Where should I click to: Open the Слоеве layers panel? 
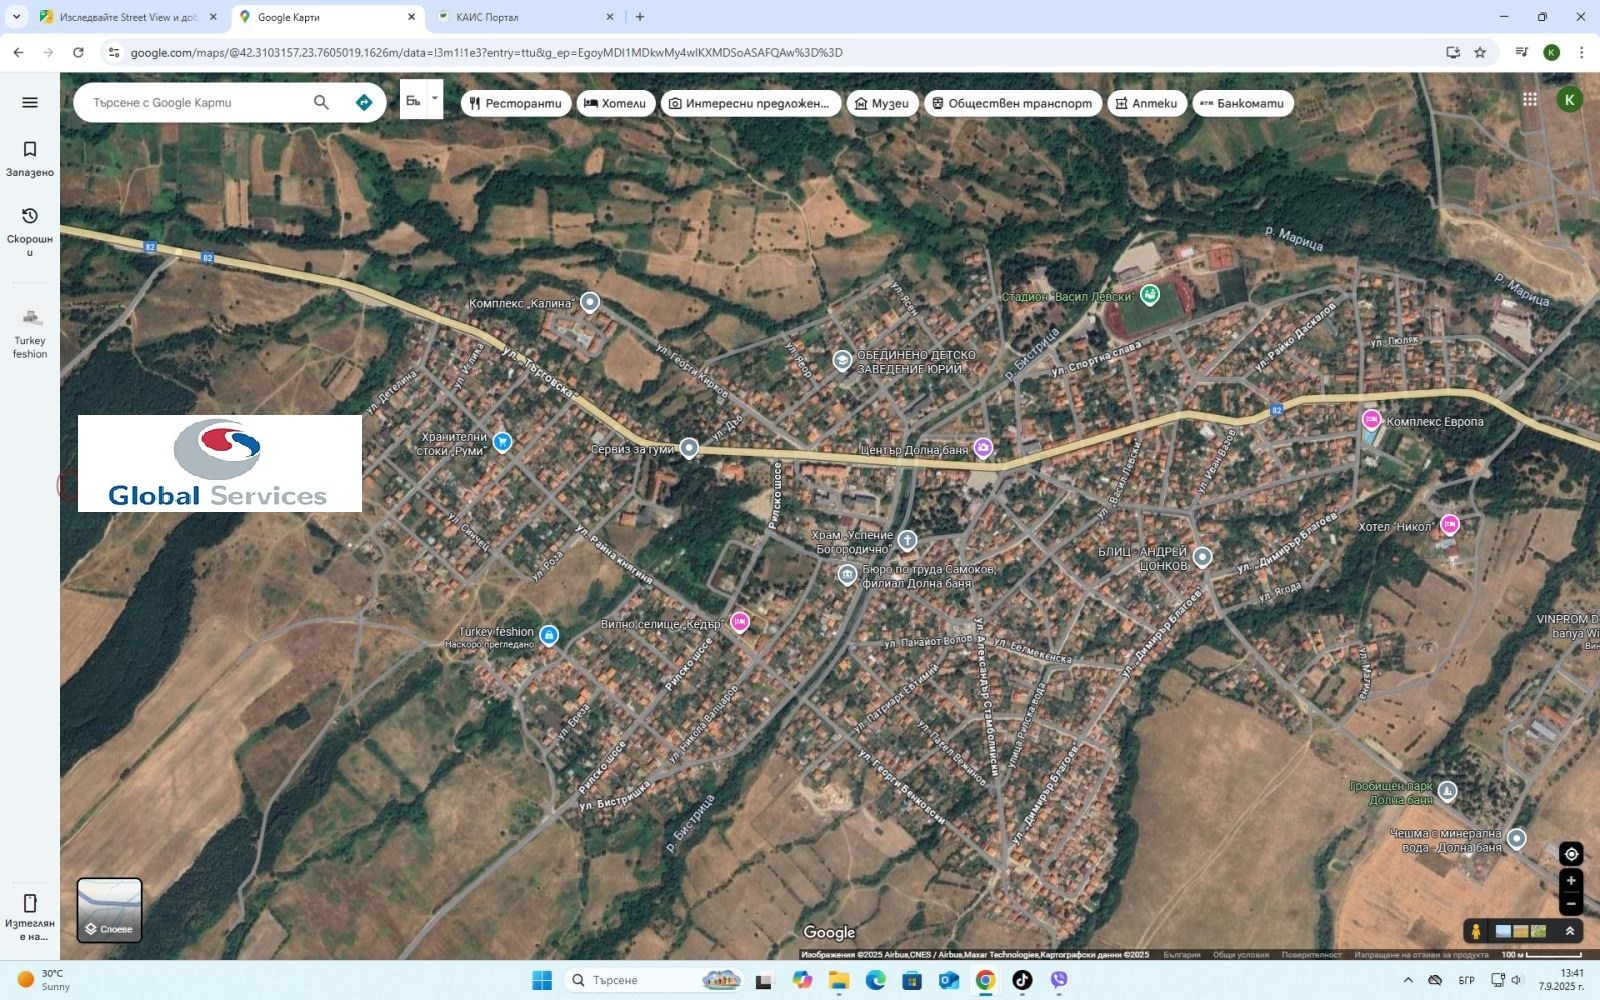coord(110,909)
